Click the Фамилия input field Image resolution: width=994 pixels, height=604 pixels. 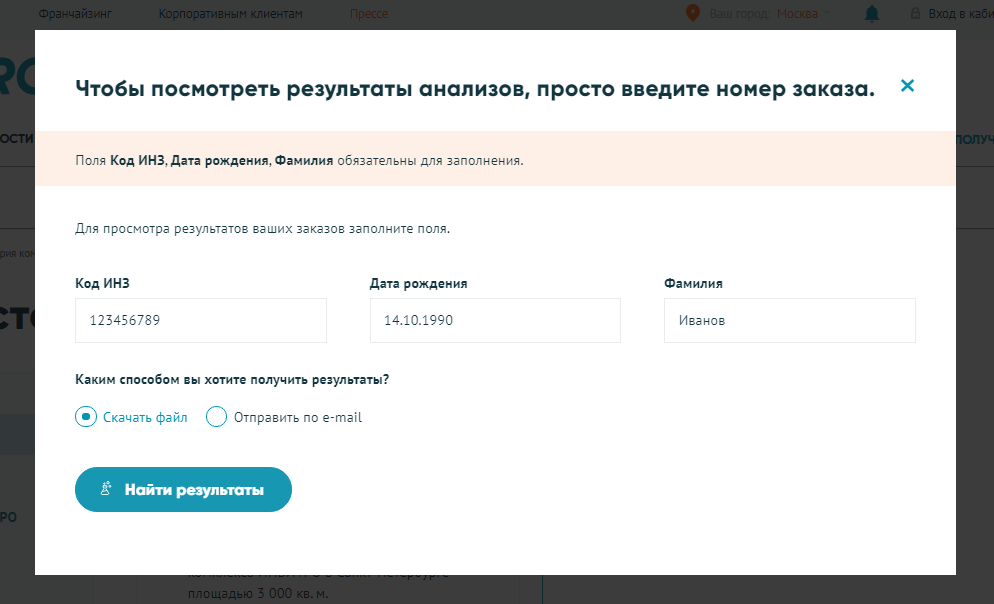click(790, 321)
